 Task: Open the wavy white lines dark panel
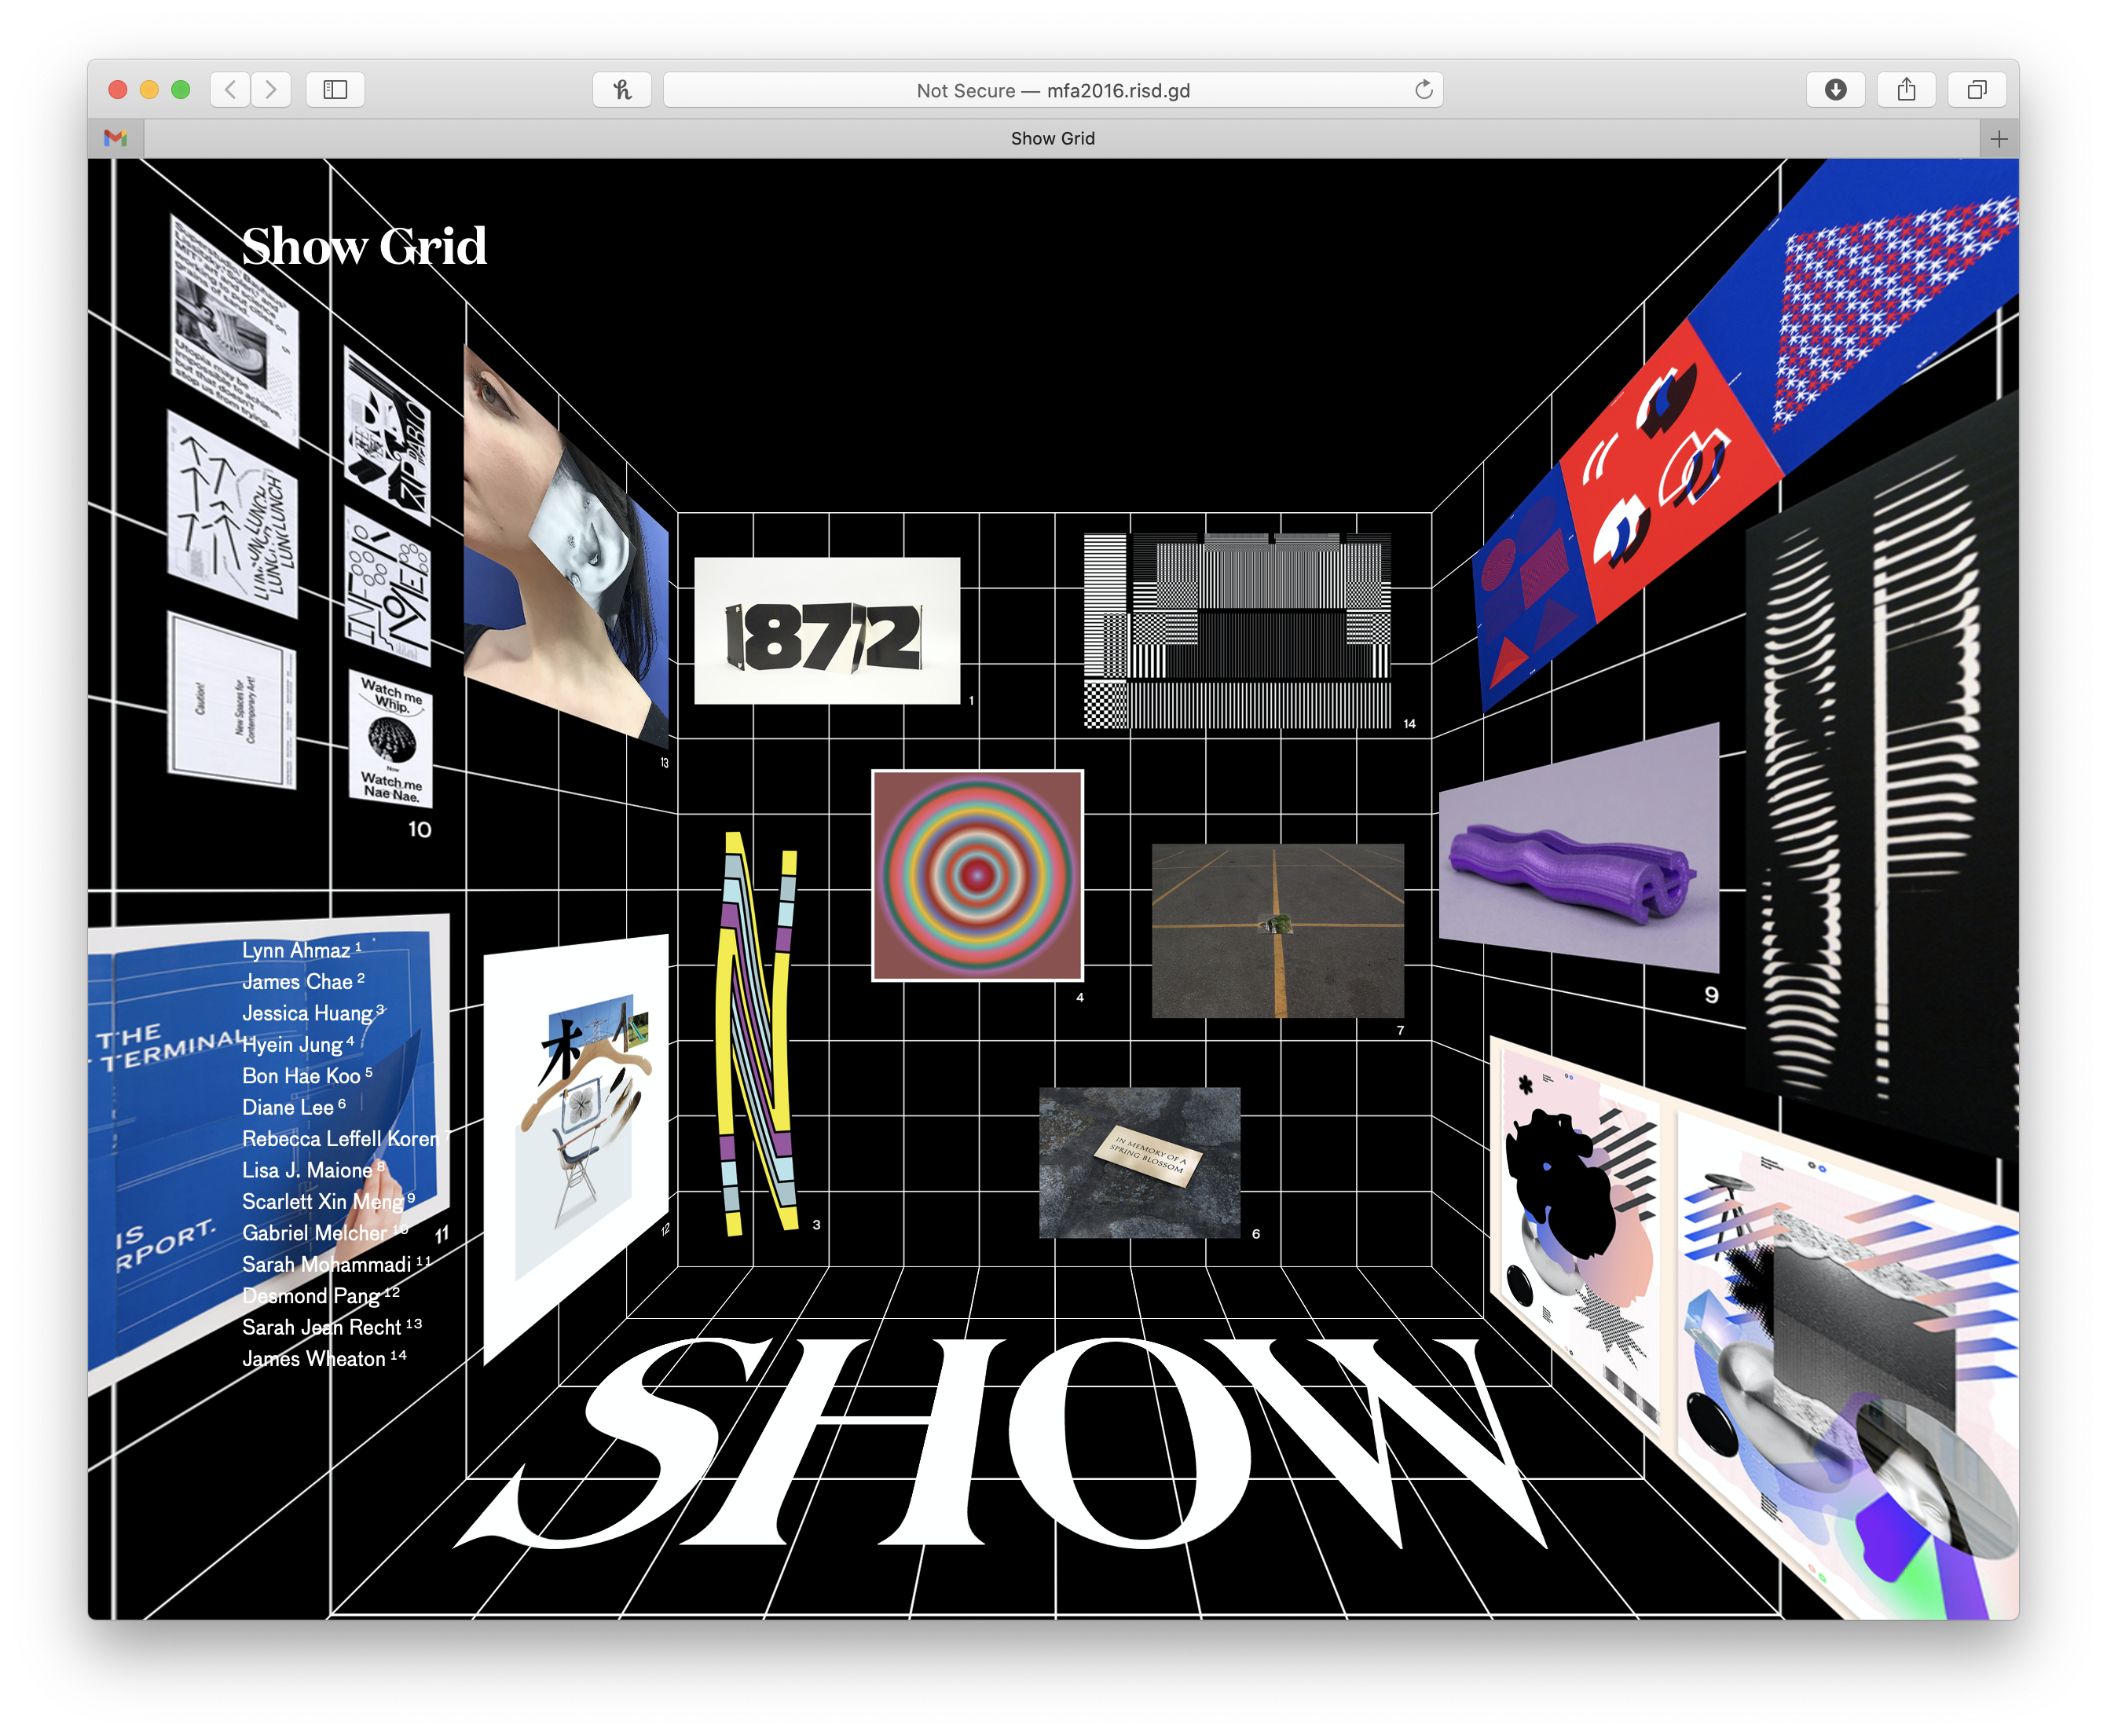[x=1882, y=775]
